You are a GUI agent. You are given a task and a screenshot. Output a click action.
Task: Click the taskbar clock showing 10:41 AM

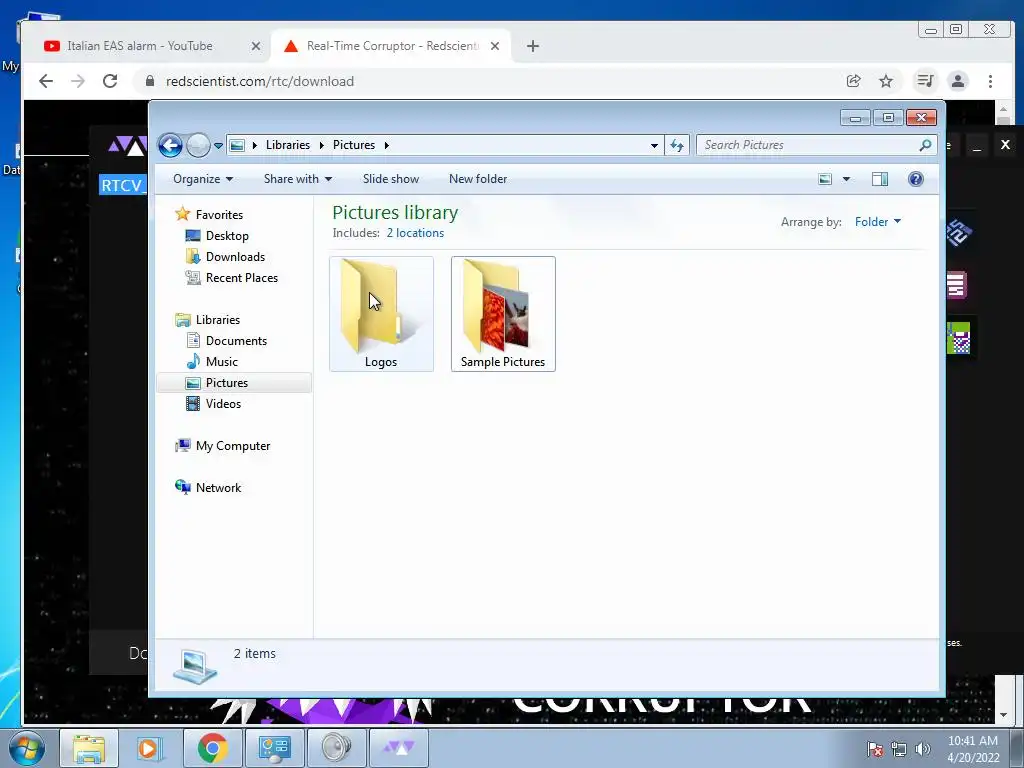(x=973, y=749)
